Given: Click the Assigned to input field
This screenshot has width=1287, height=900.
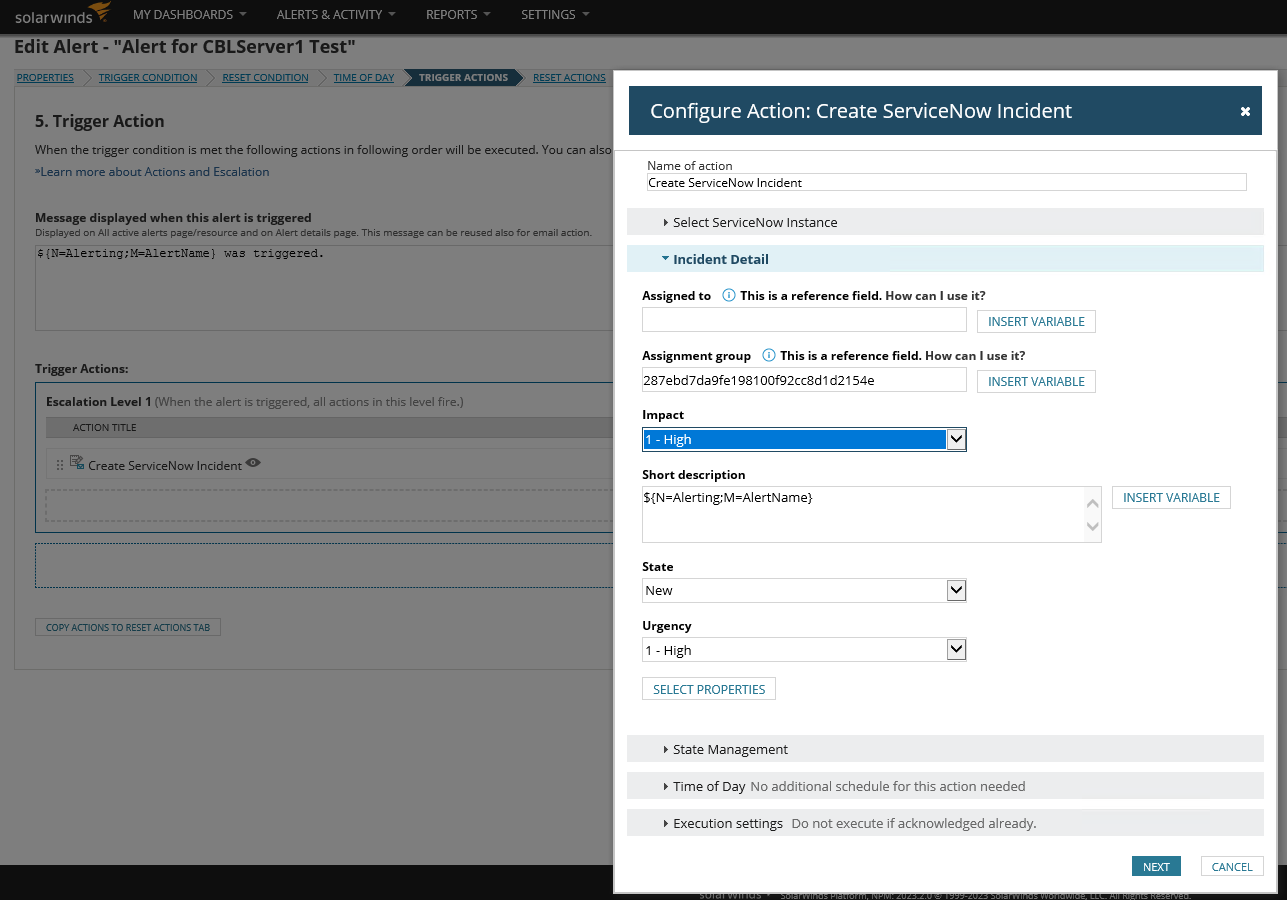Looking at the screenshot, I should pos(804,320).
